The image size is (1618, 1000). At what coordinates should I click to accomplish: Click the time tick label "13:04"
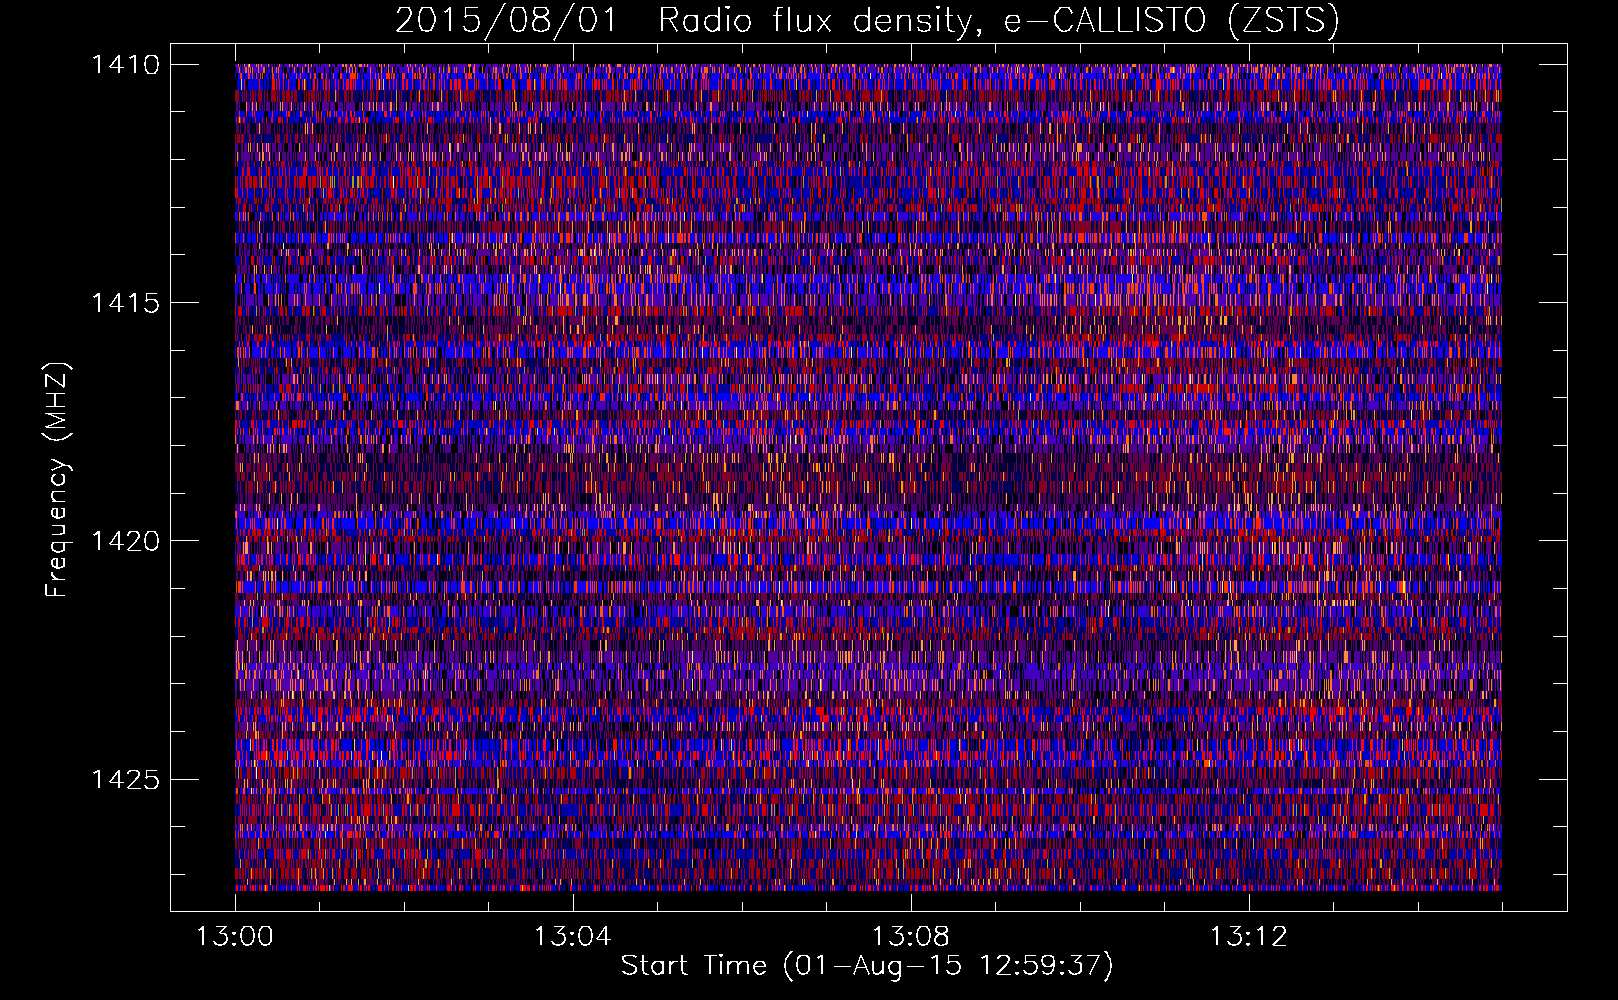572,937
